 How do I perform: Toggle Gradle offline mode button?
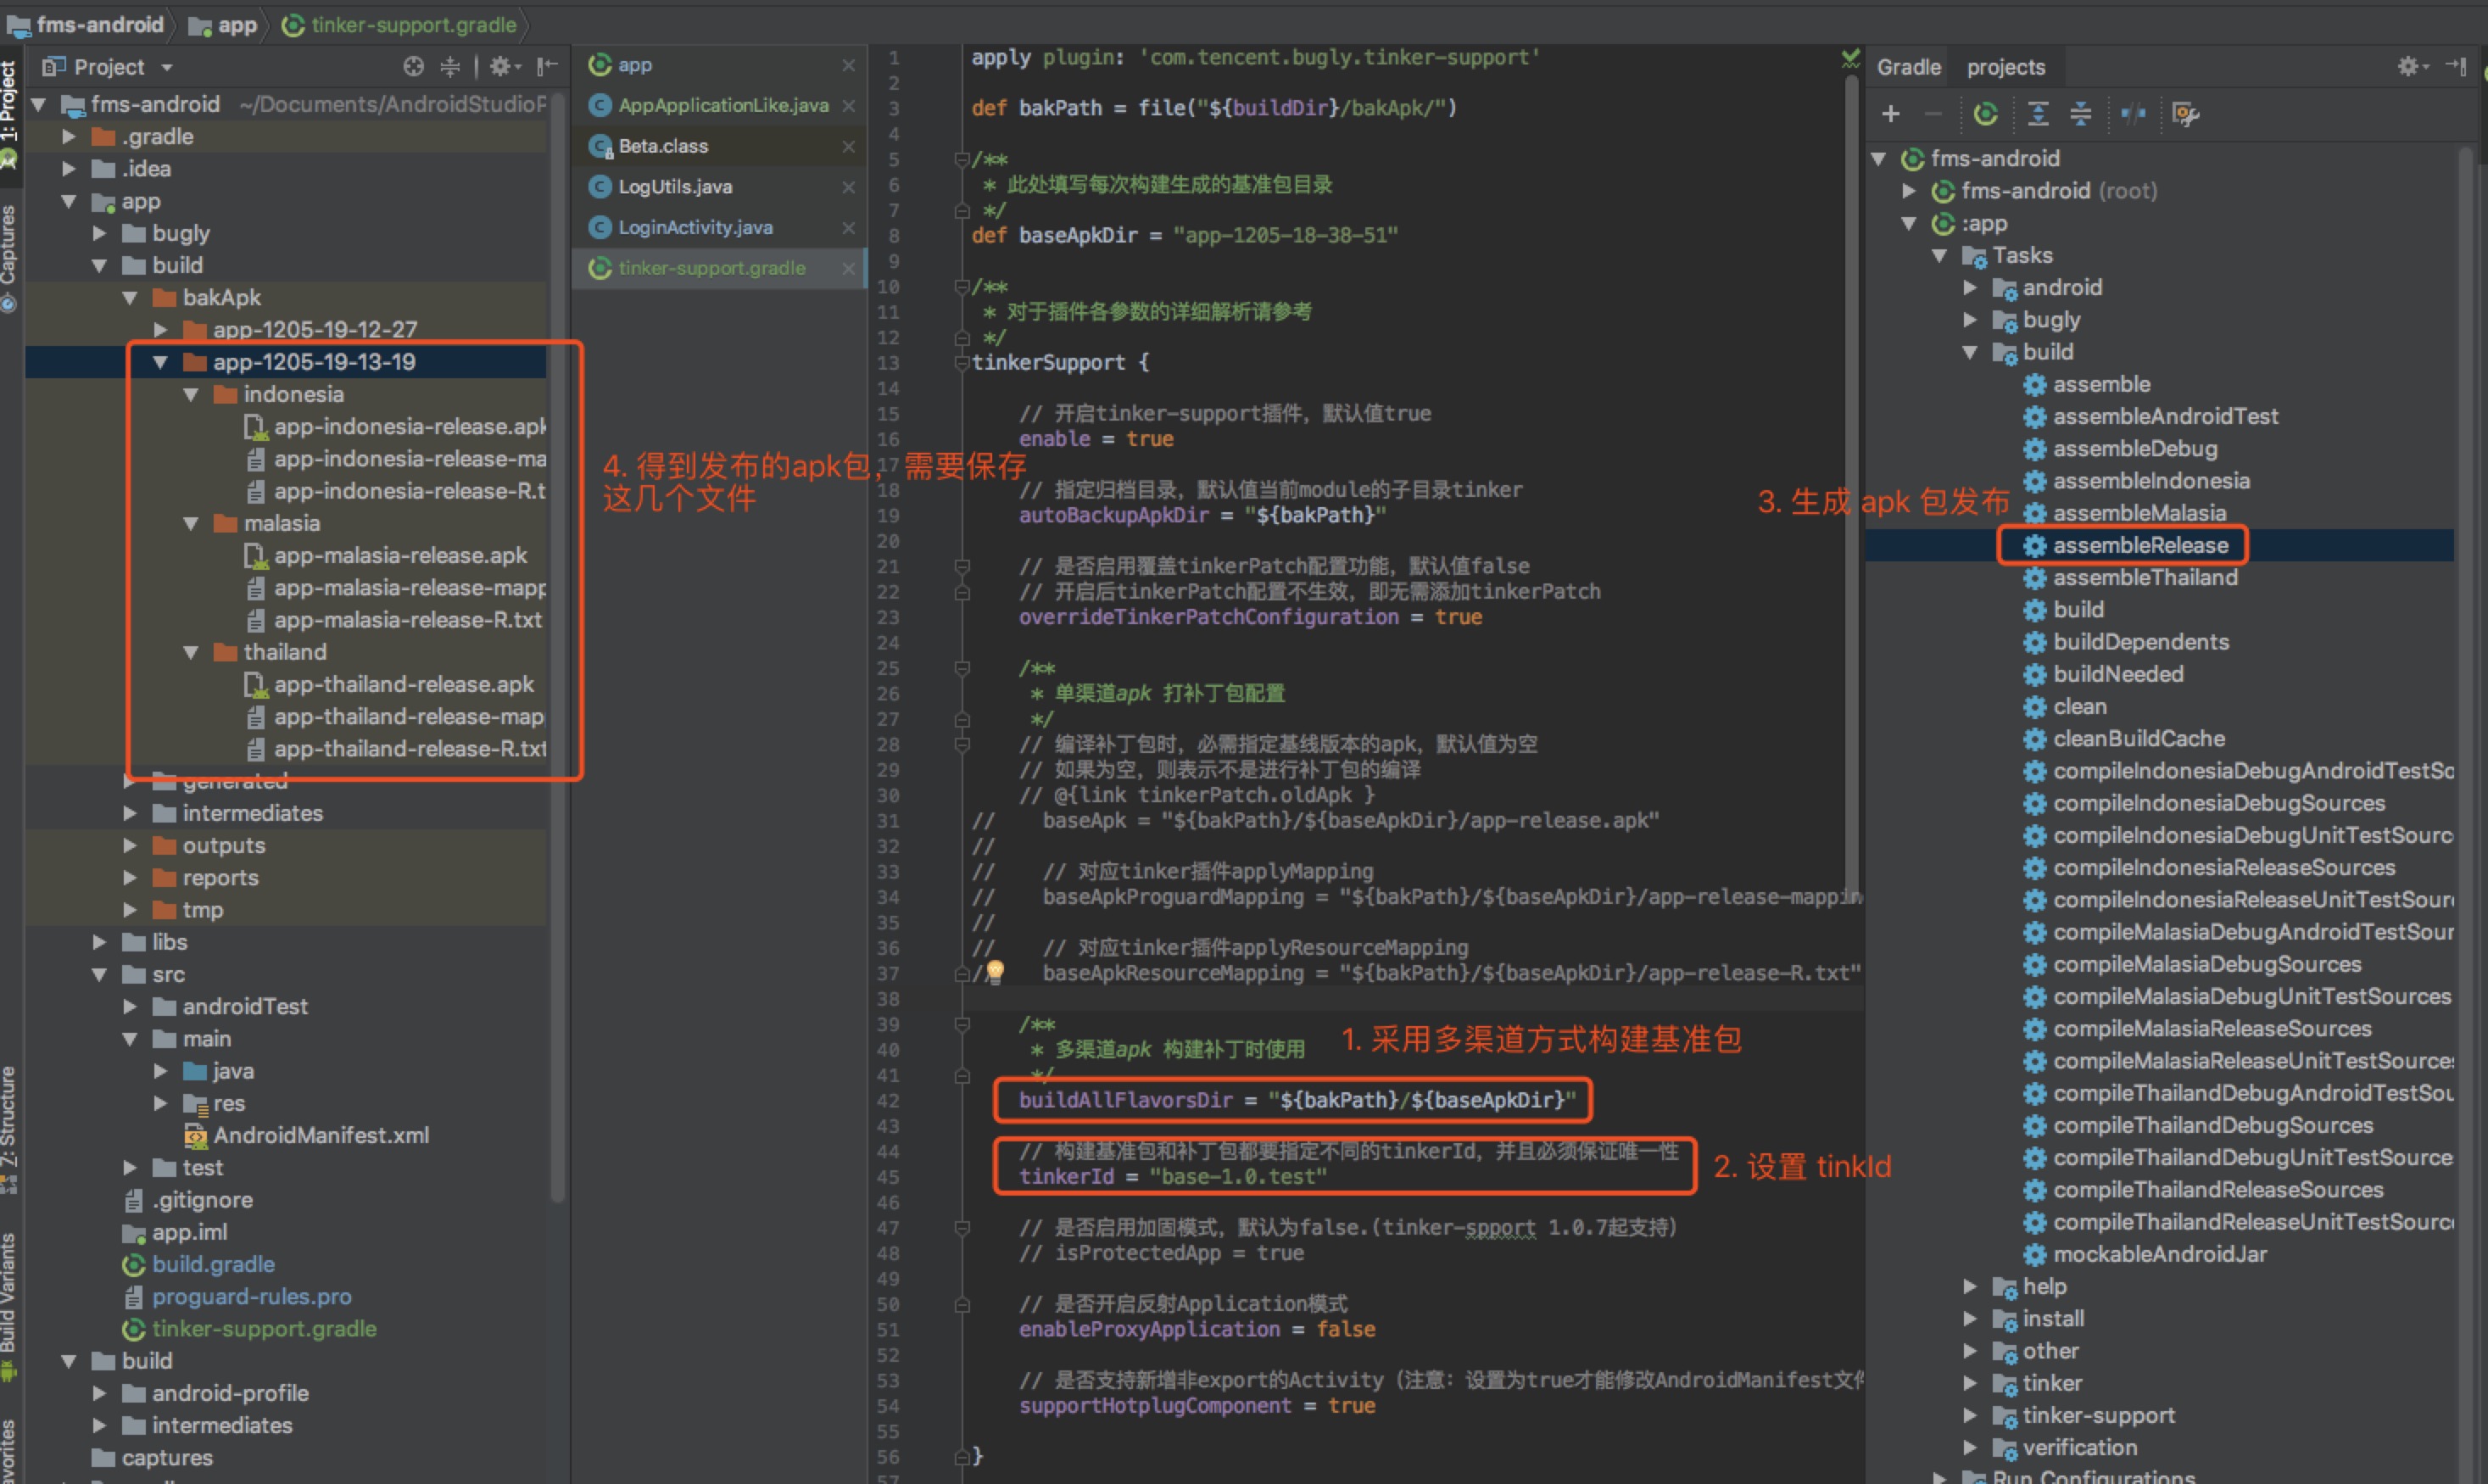pyautogui.click(x=2133, y=114)
